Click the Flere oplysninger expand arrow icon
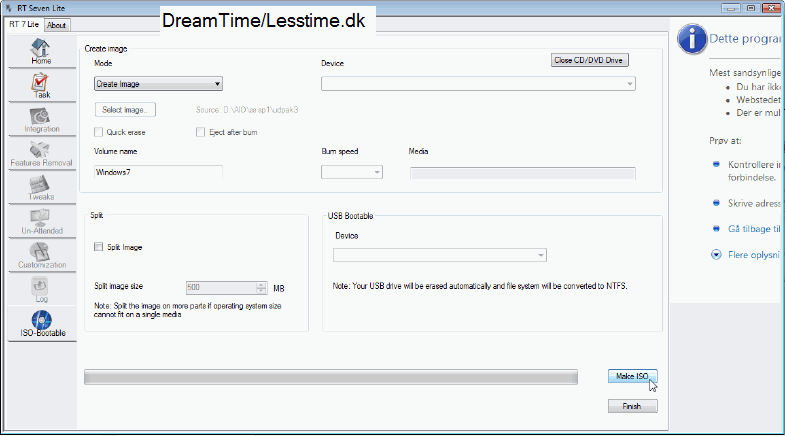This screenshot has width=785, height=436. click(716, 255)
